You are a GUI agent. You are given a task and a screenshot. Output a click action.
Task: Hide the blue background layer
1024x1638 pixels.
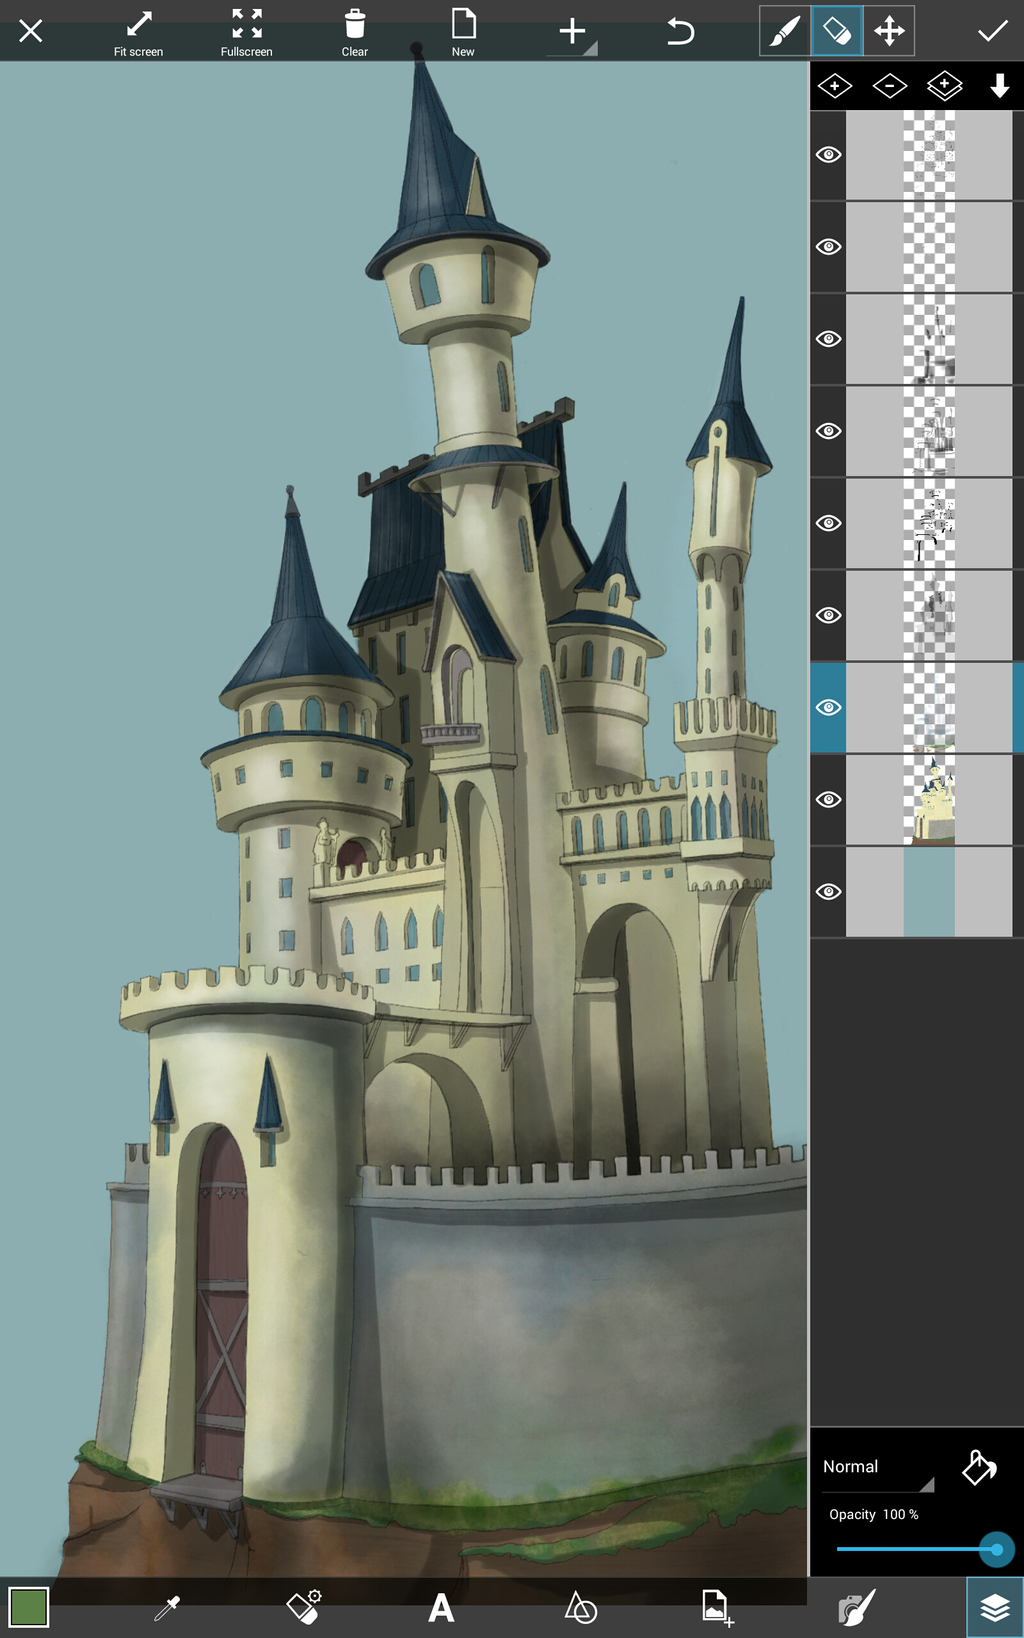click(x=828, y=891)
